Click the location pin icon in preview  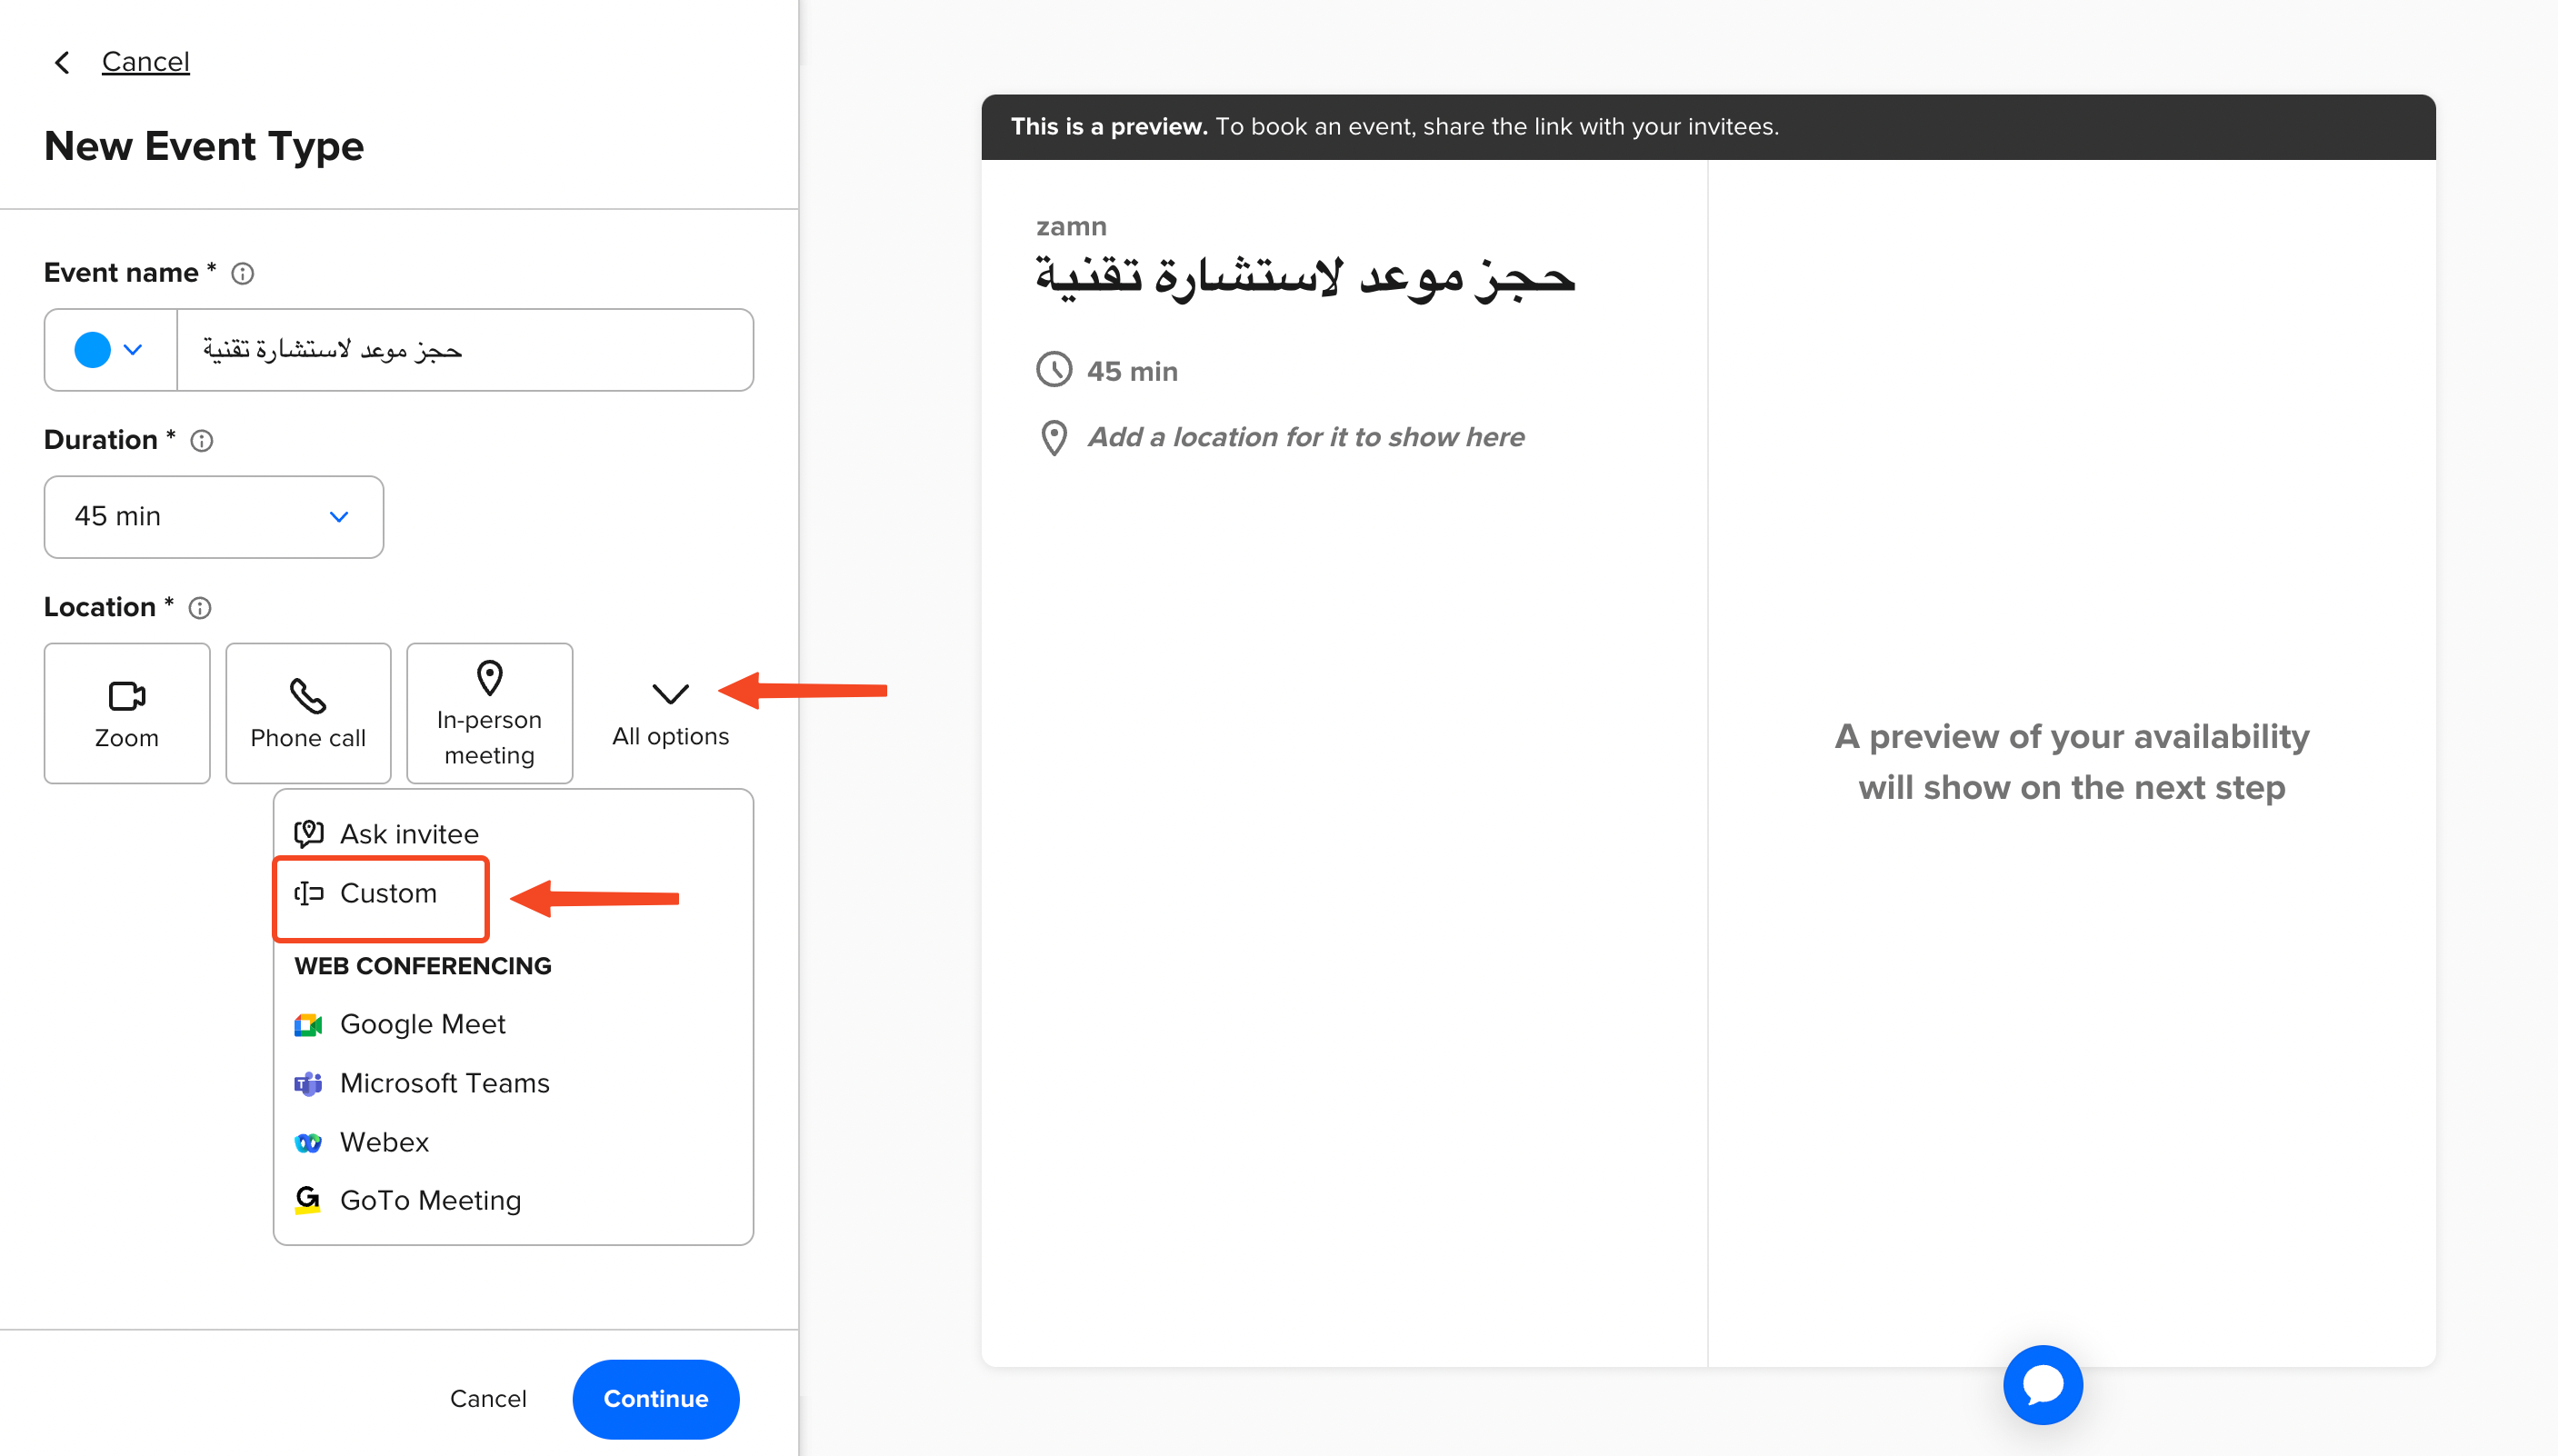pos(1054,437)
